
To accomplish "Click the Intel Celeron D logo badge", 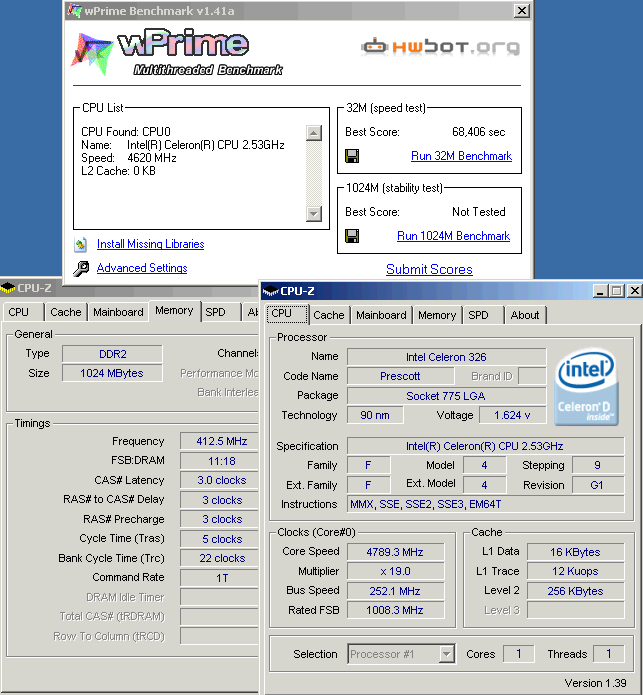I will pyautogui.click(x=586, y=386).
